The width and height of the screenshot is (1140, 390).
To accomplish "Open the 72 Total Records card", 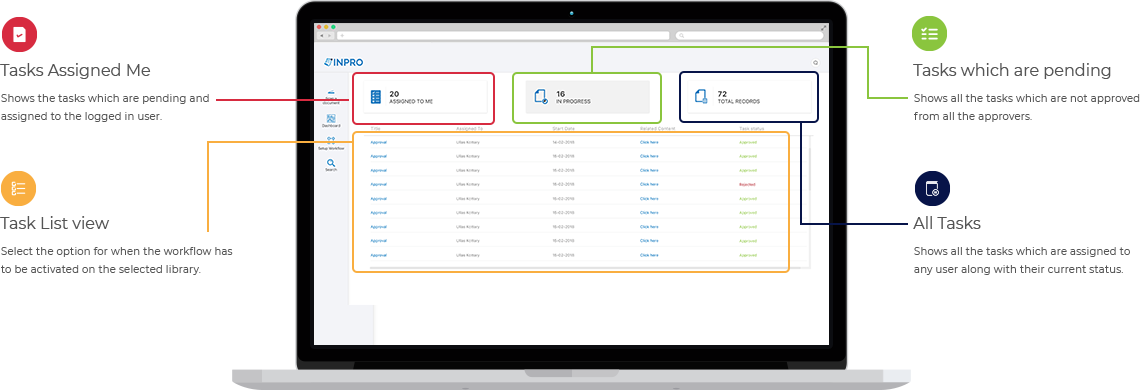I will 750,97.
